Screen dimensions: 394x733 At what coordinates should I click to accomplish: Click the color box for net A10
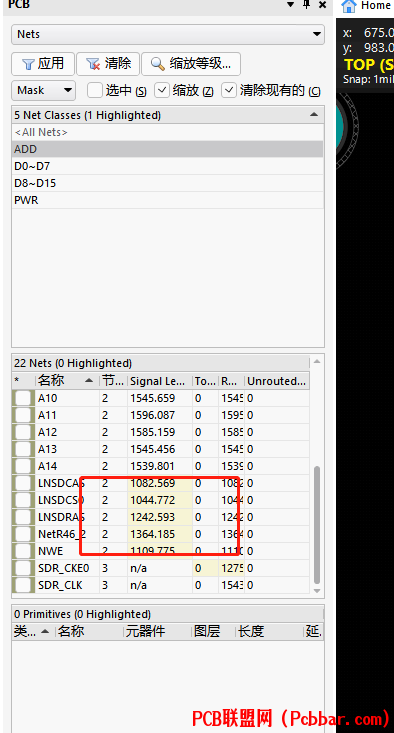23,398
